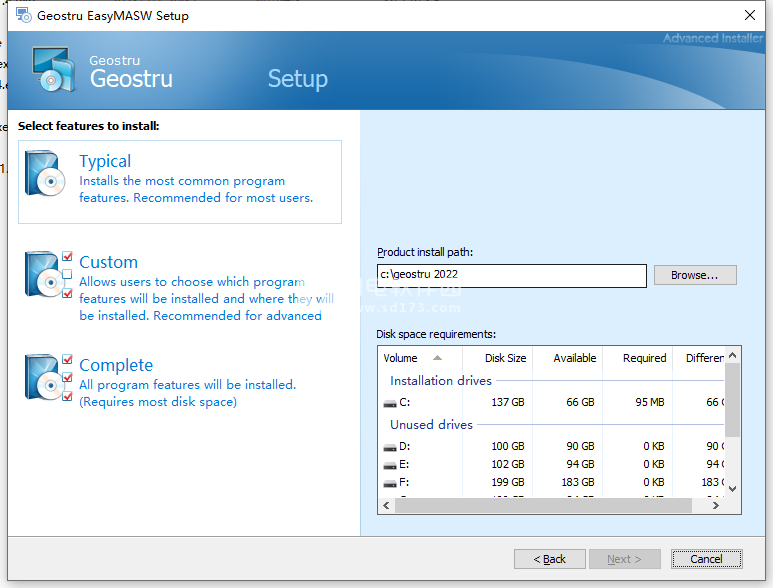Screen dimensions: 773x588
Task: Go to previous step with Back button
Action: click(550, 559)
